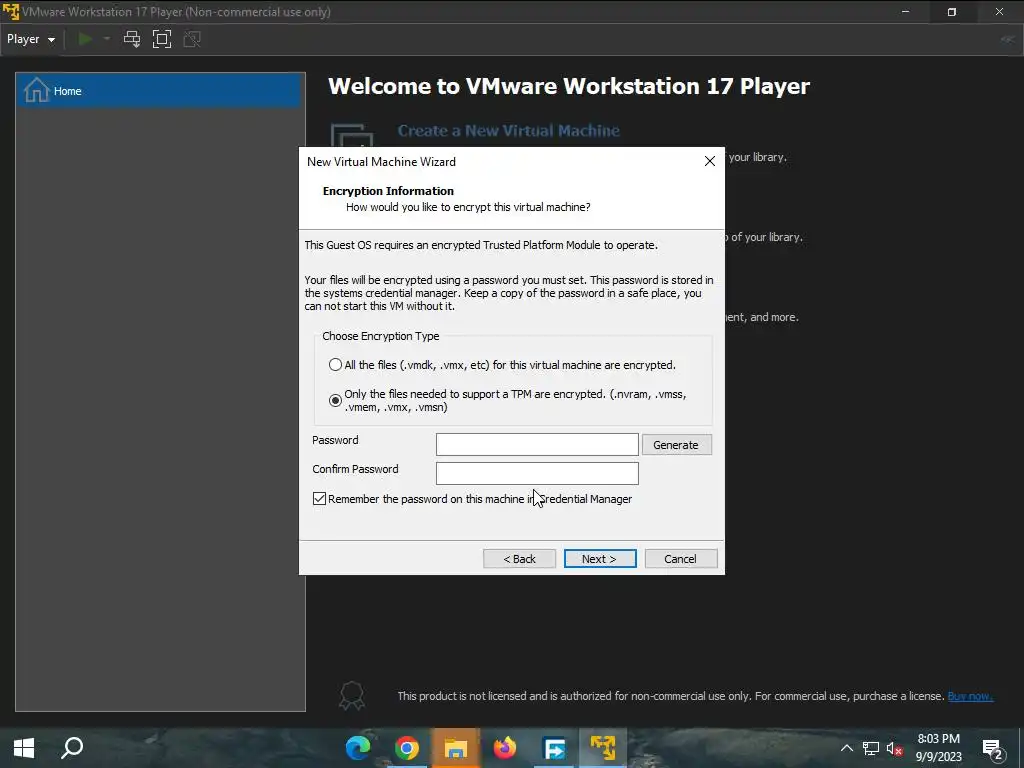This screenshot has height=768, width=1024.
Task: Click the network tray icon
Action: coord(871,748)
